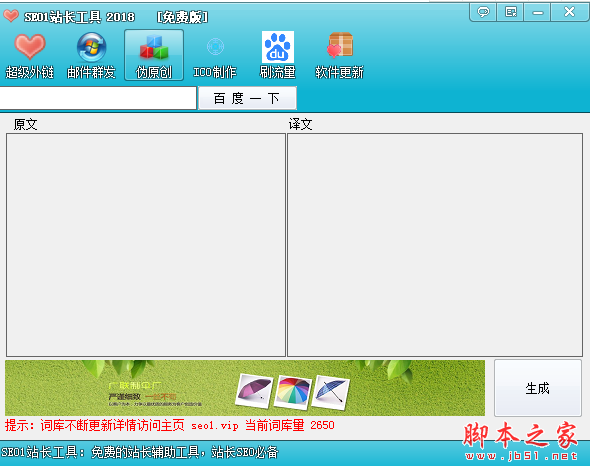Open the speech bubble feedback icon

(x=483, y=12)
